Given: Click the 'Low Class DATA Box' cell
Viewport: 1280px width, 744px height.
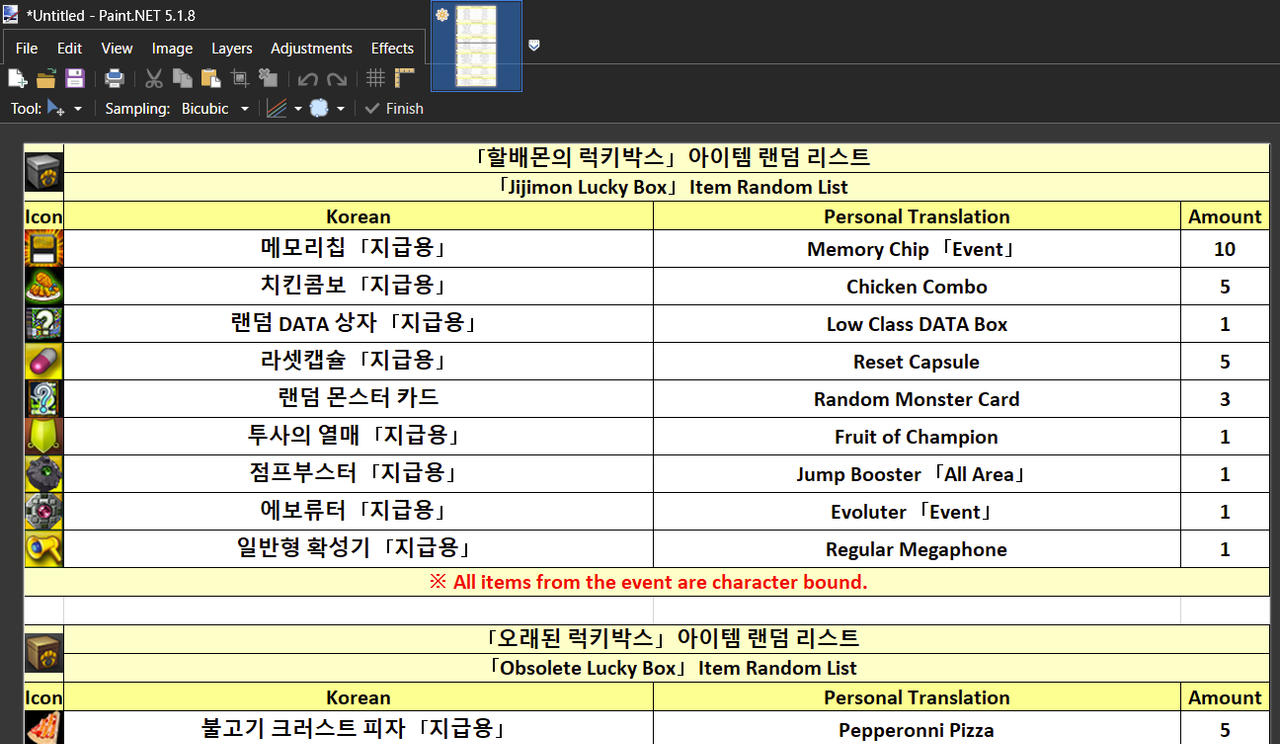Looking at the screenshot, I should [917, 324].
